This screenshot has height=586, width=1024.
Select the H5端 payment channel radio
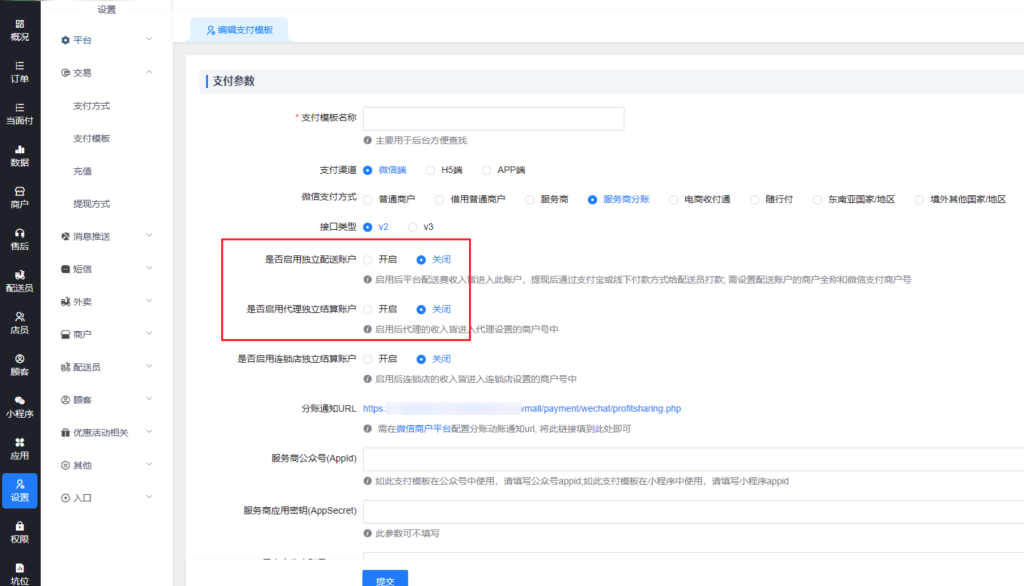click(431, 170)
